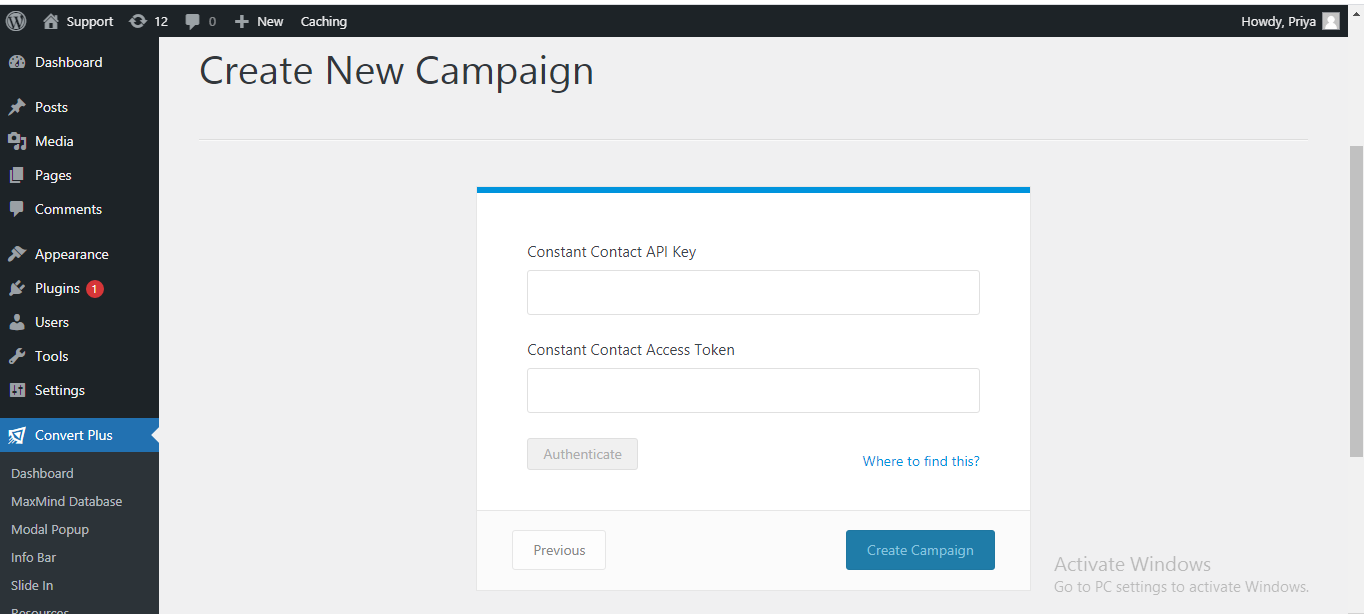Click the Authenticate button

point(582,454)
